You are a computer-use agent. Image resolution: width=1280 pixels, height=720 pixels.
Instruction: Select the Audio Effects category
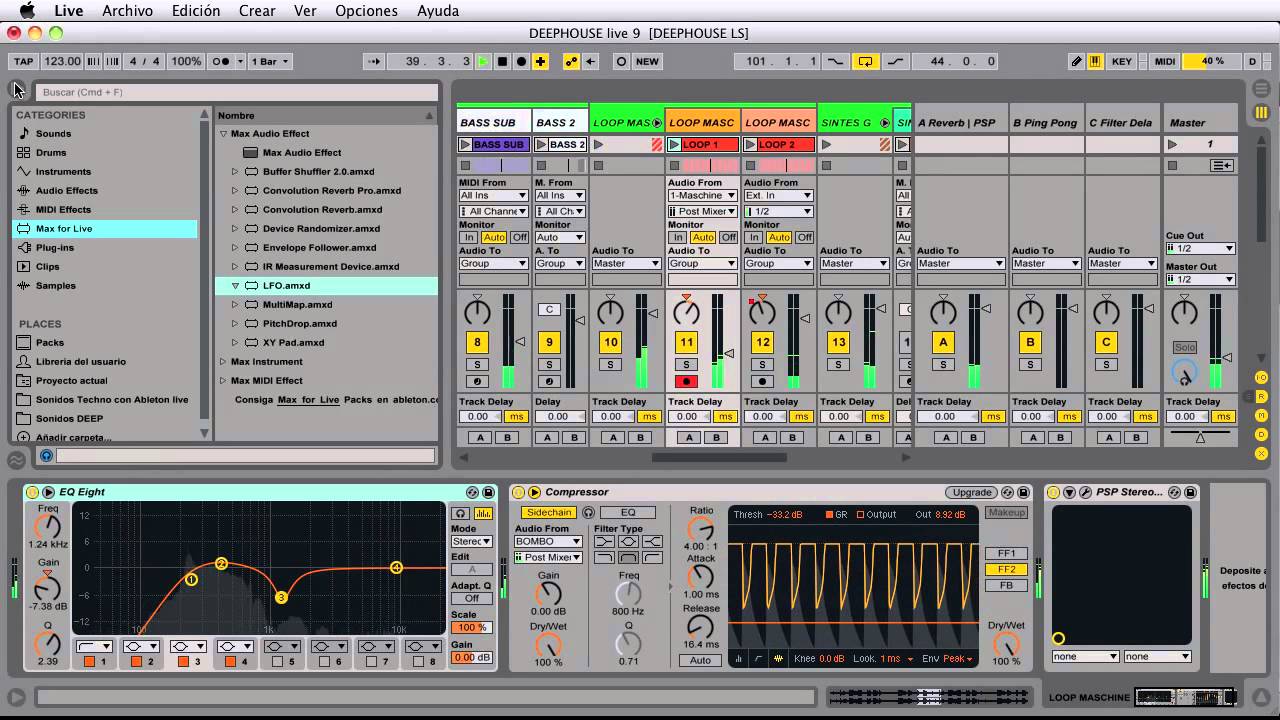[67, 190]
